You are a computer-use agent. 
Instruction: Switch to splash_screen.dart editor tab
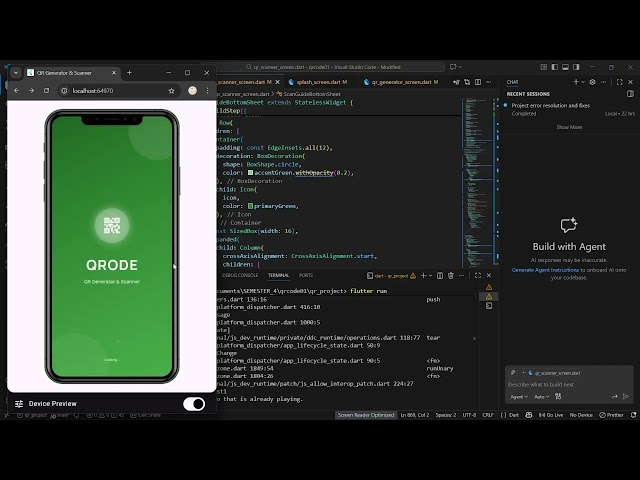(x=318, y=82)
